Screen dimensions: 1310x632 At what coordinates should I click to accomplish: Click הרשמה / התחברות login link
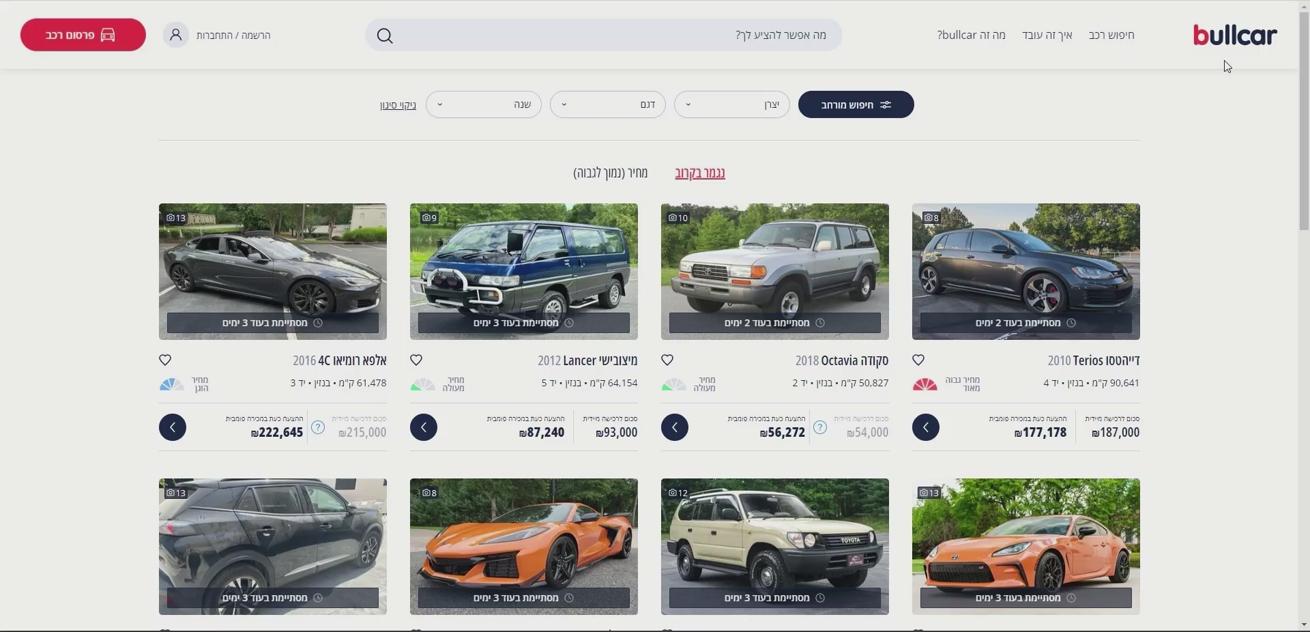[233, 35]
